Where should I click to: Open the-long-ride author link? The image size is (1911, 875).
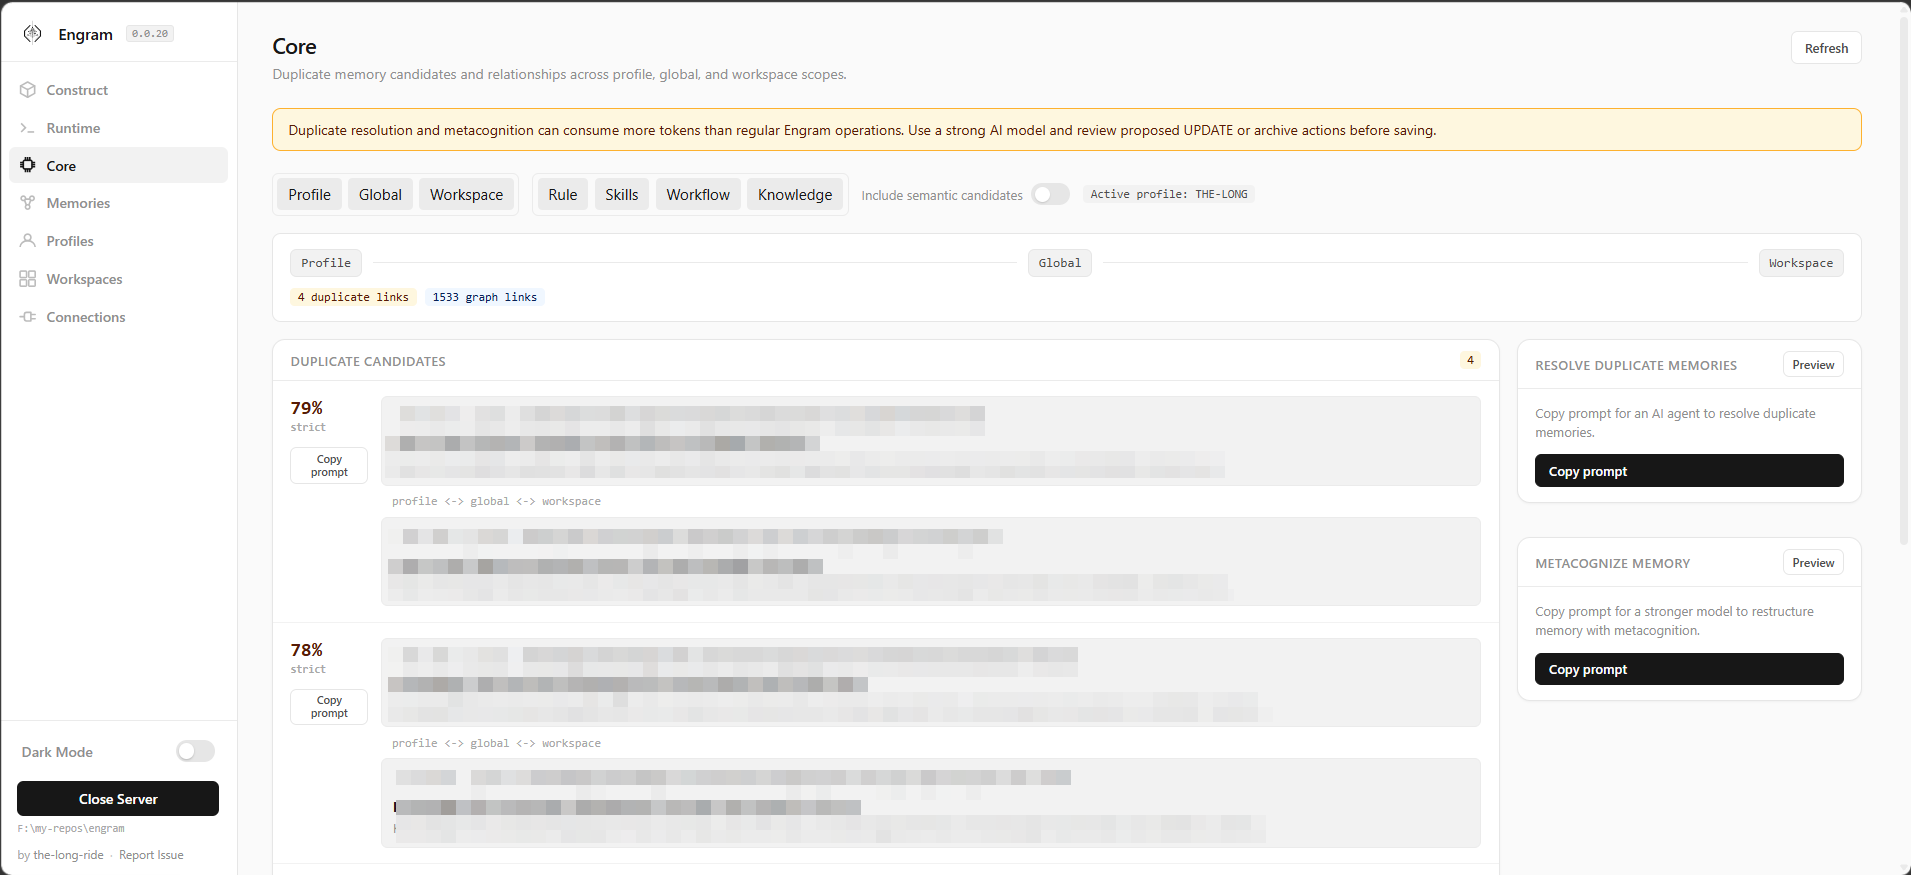point(68,855)
